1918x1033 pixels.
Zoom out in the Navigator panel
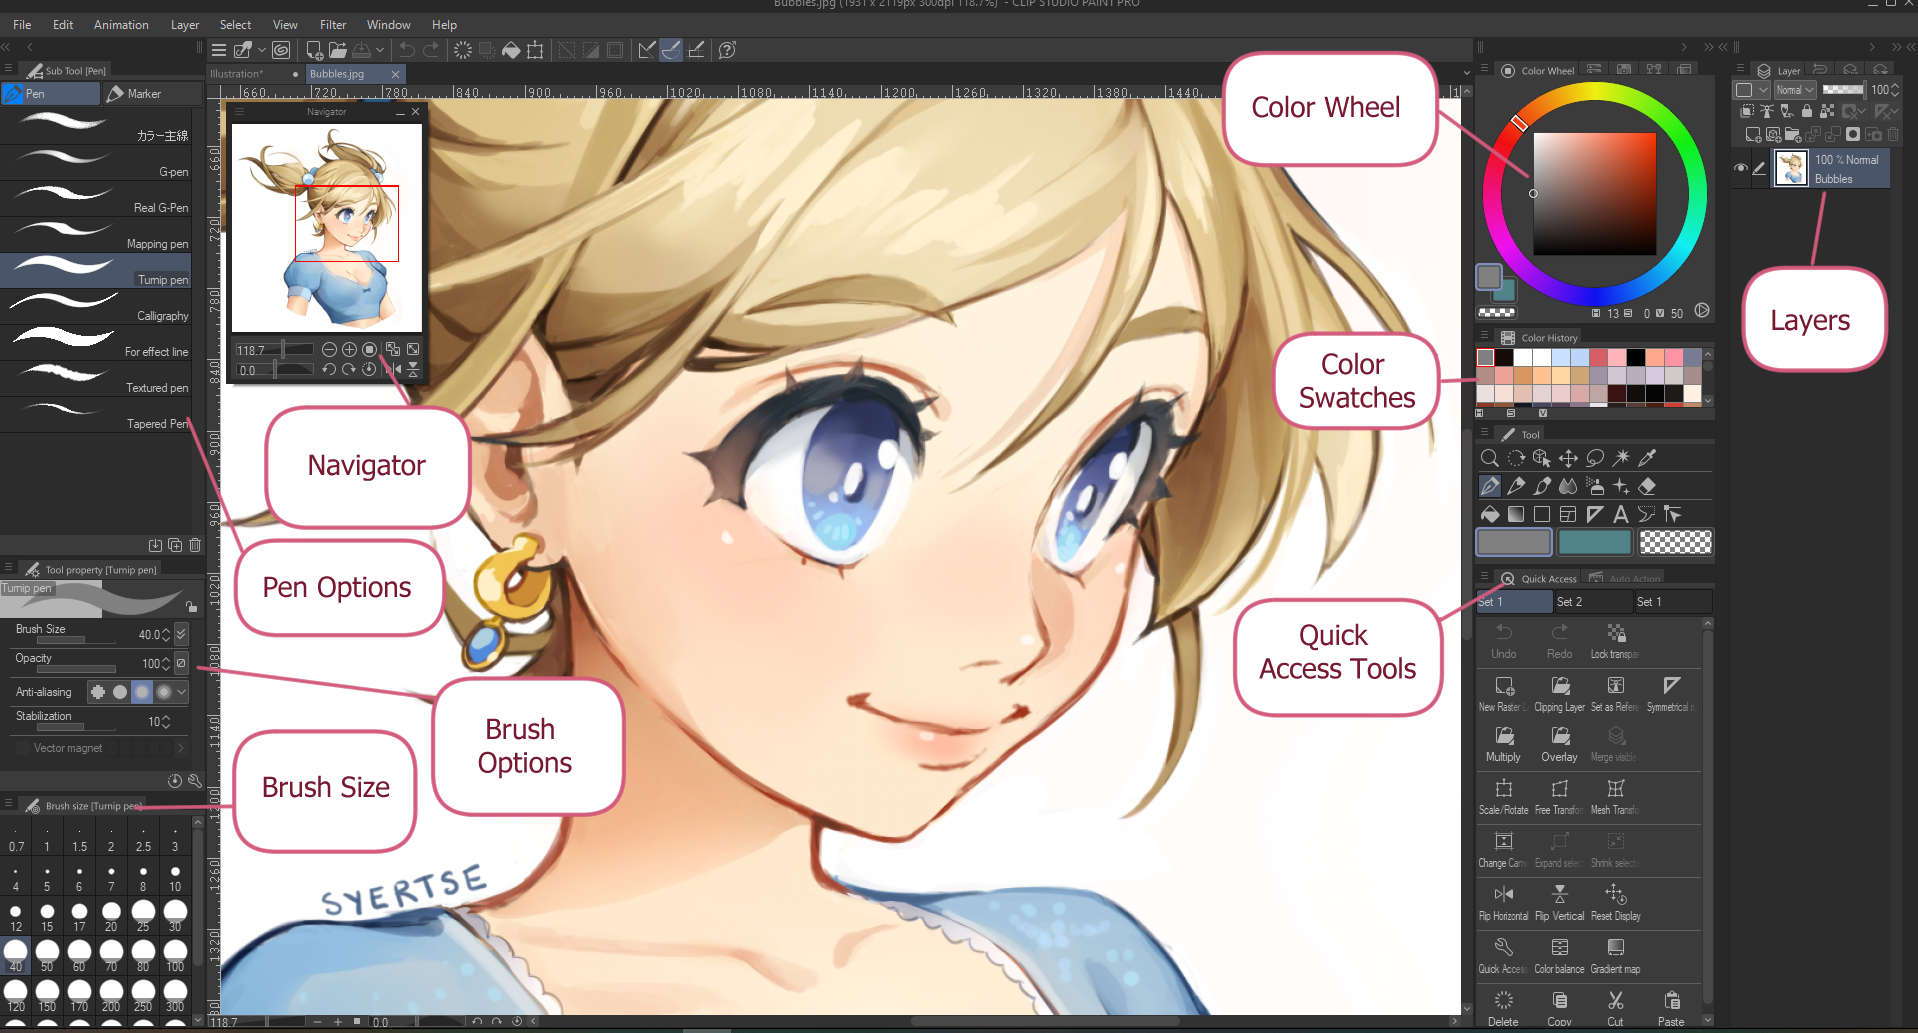pos(329,349)
